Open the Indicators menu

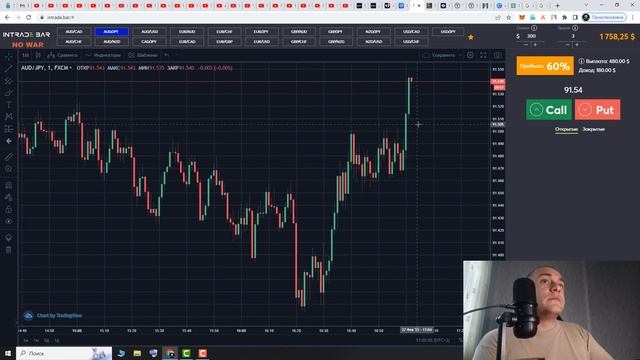[x=103, y=55]
